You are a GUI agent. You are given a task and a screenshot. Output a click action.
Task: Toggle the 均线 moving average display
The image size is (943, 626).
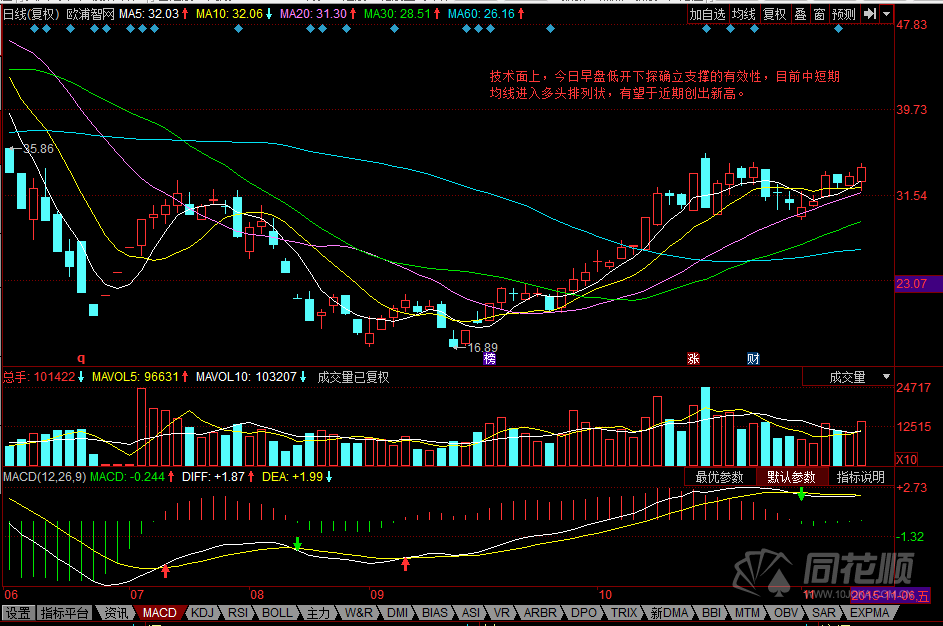pyautogui.click(x=743, y=14)
